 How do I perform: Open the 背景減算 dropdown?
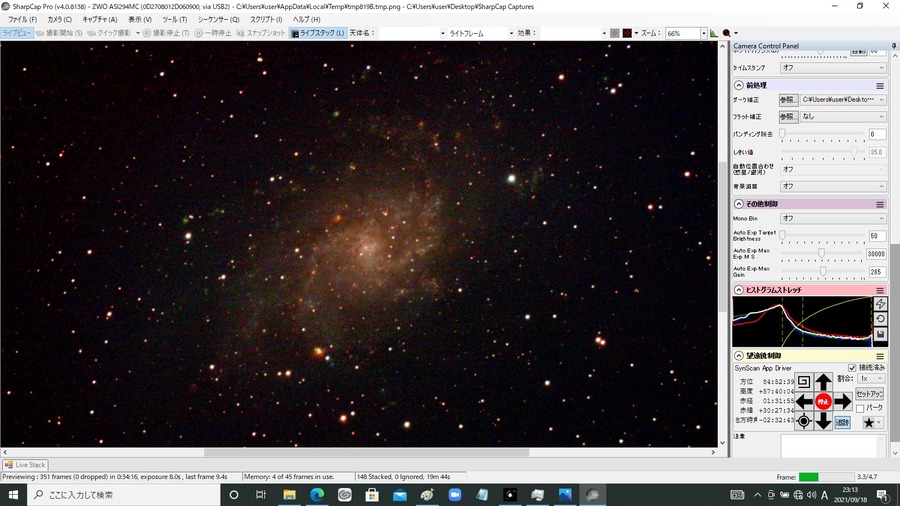pos(833,186)
